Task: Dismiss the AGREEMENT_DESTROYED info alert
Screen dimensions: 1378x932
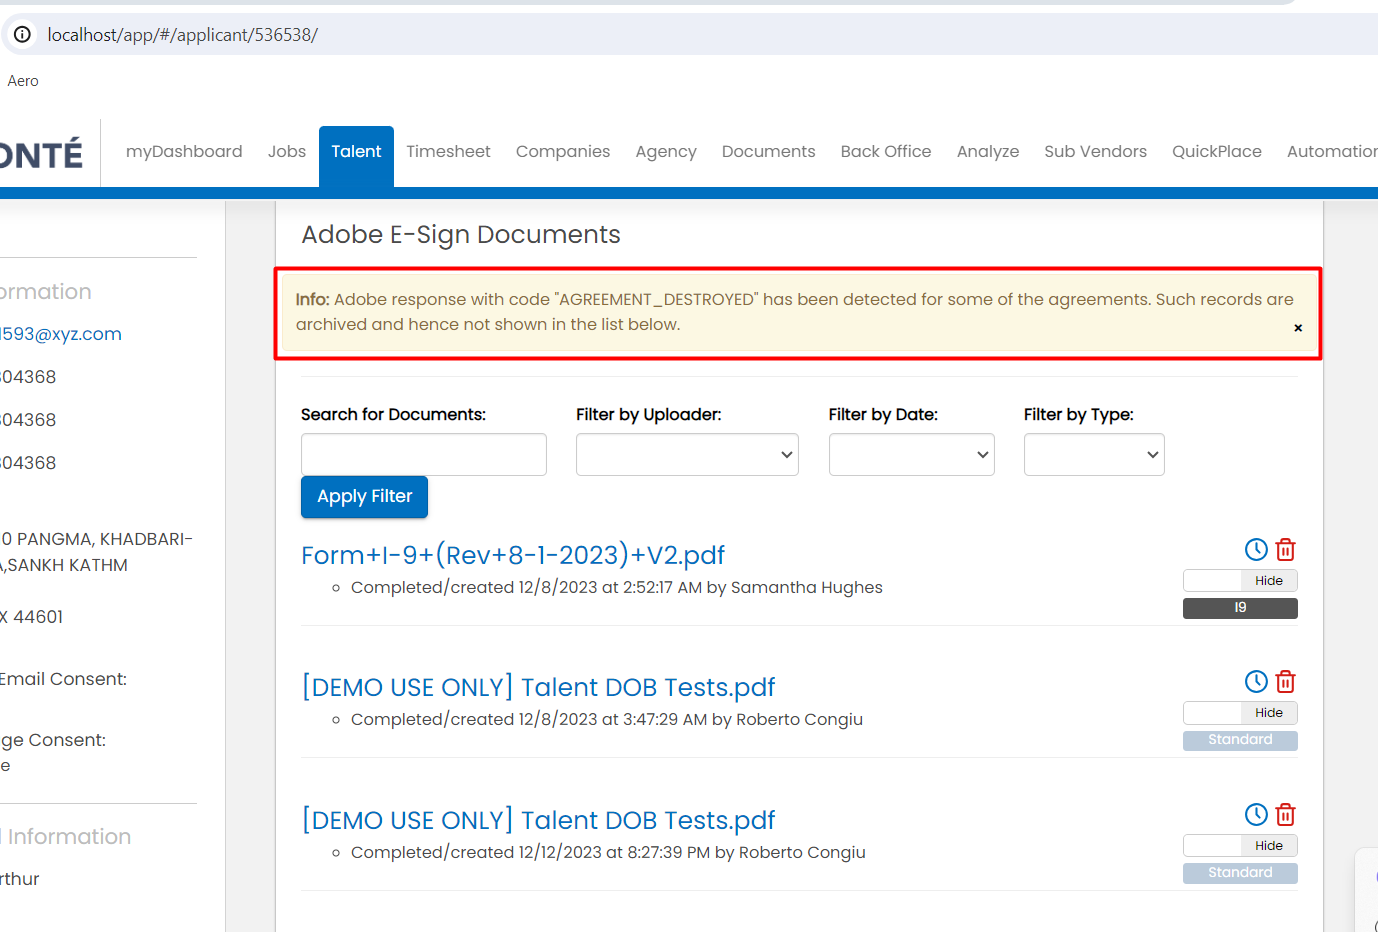Action: pyautogui.click(x=1298, y=328)
